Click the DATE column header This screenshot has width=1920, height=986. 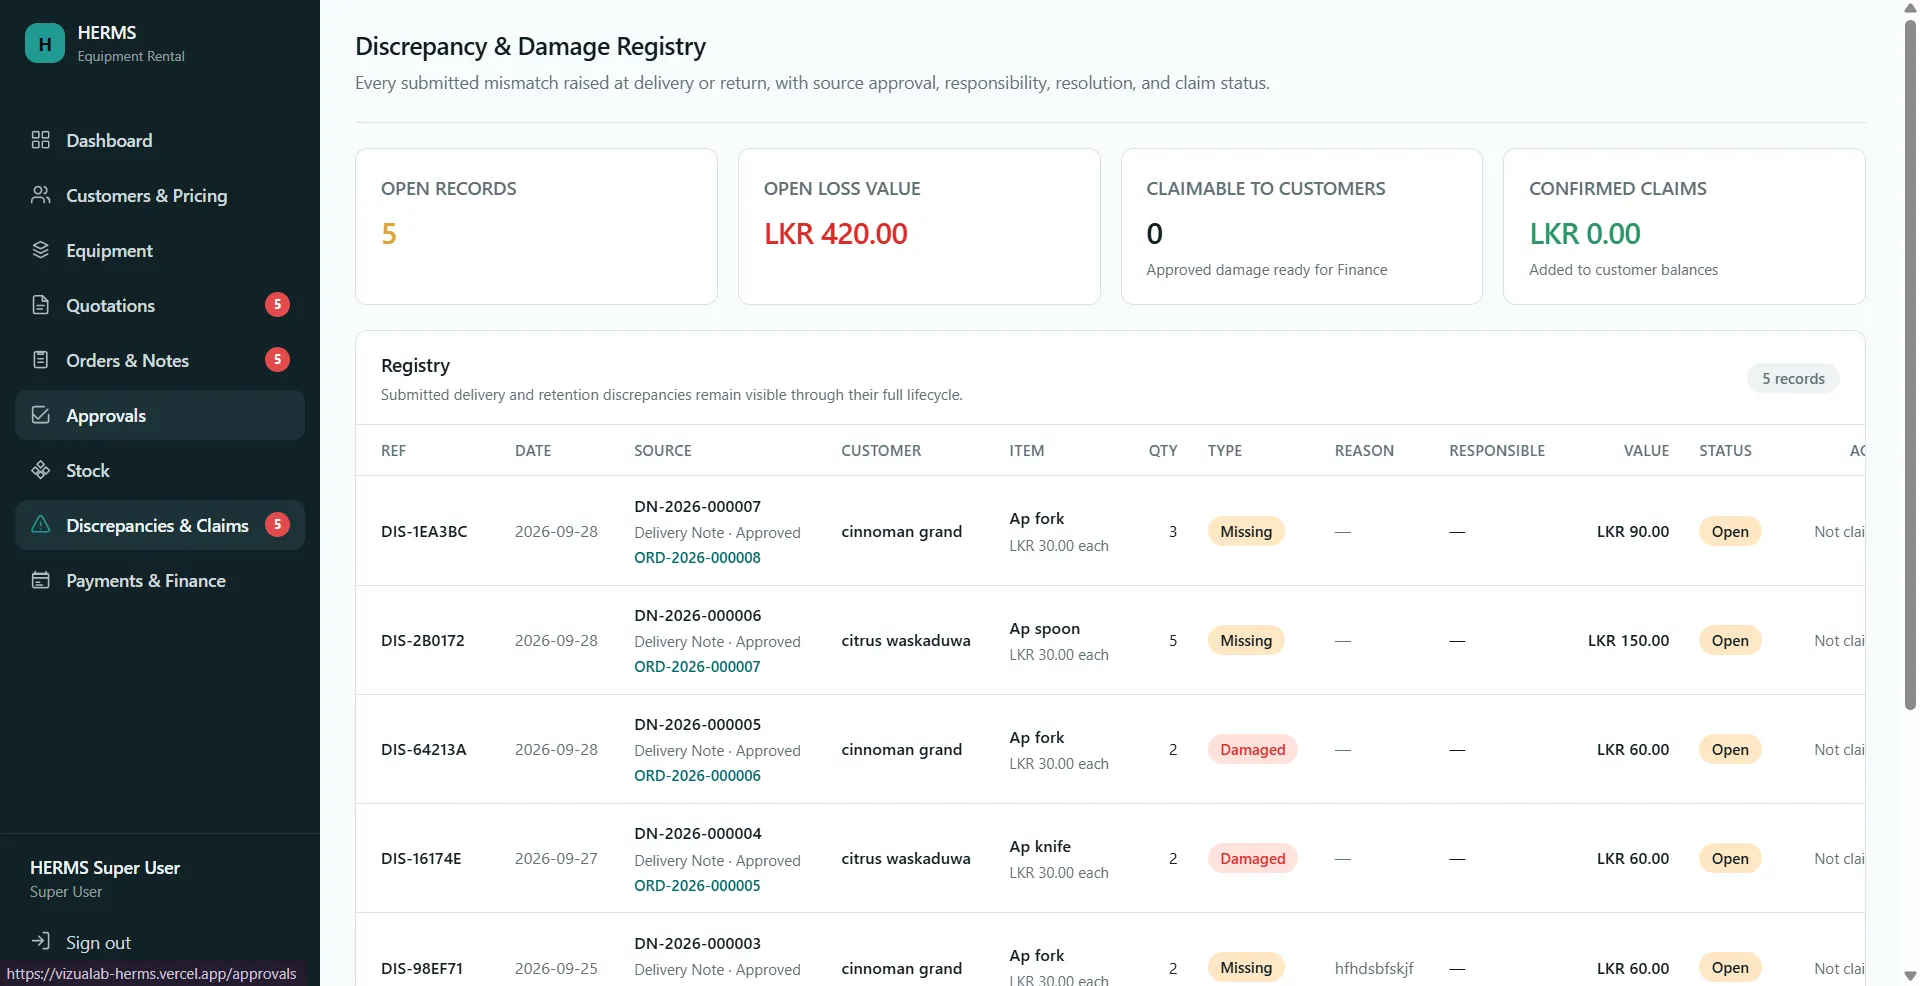pyautogui.click(x=533, y=451)
